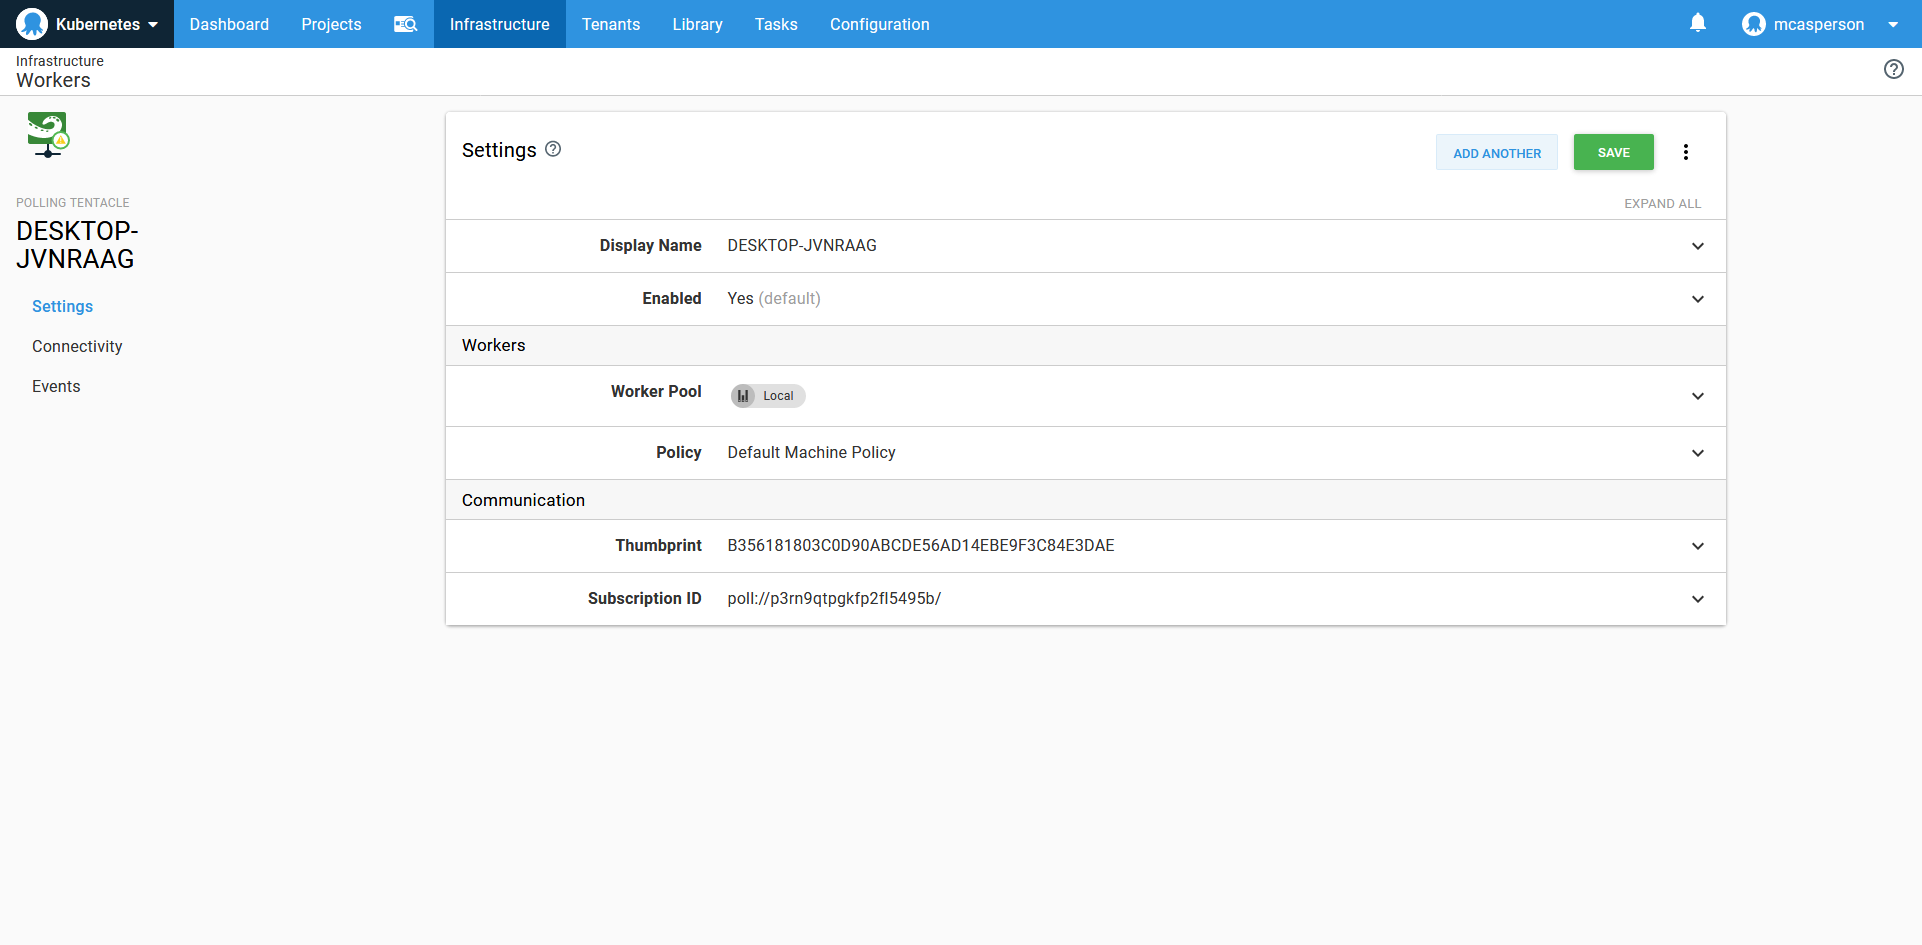Viewport: 1922px width, 945px height.
Task: Click the Octopus logo in top bar
Action: click(x=32, y=24)
